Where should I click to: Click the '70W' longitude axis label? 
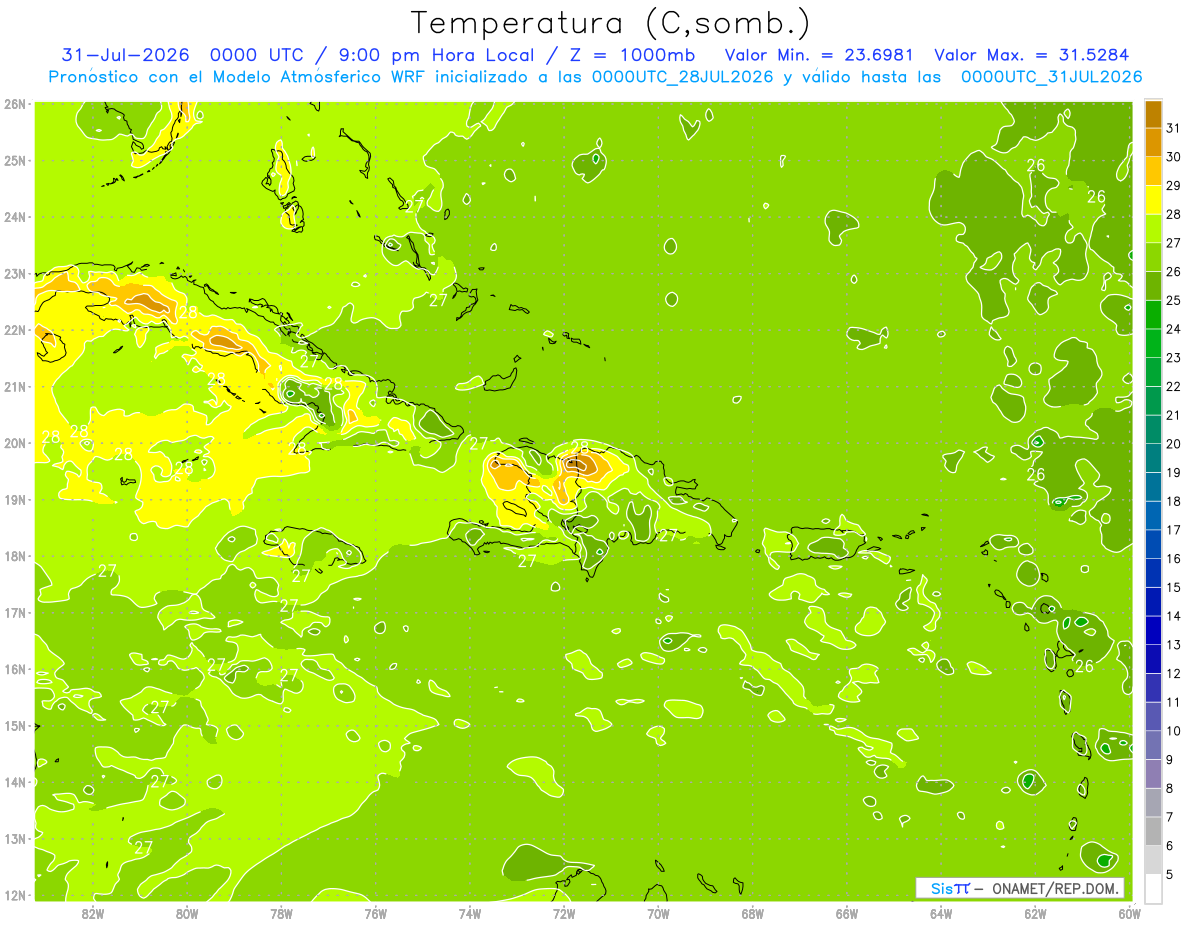pos(658,914)
